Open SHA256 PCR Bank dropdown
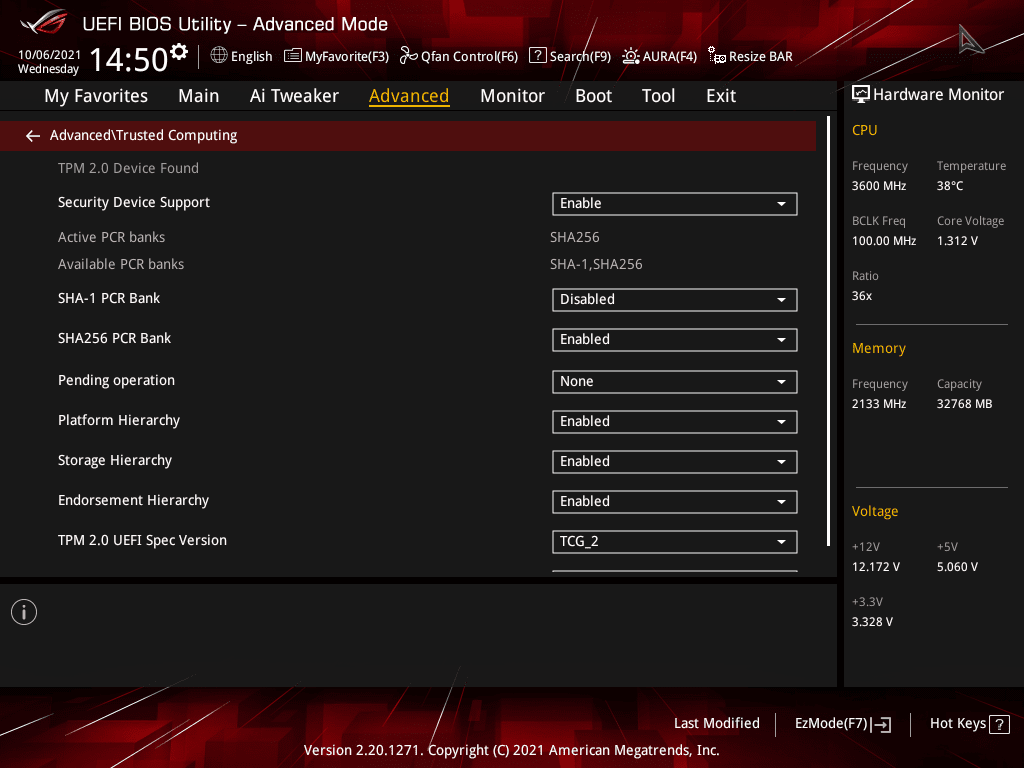This screenshot has height=768, width=1024. [675, 340]
